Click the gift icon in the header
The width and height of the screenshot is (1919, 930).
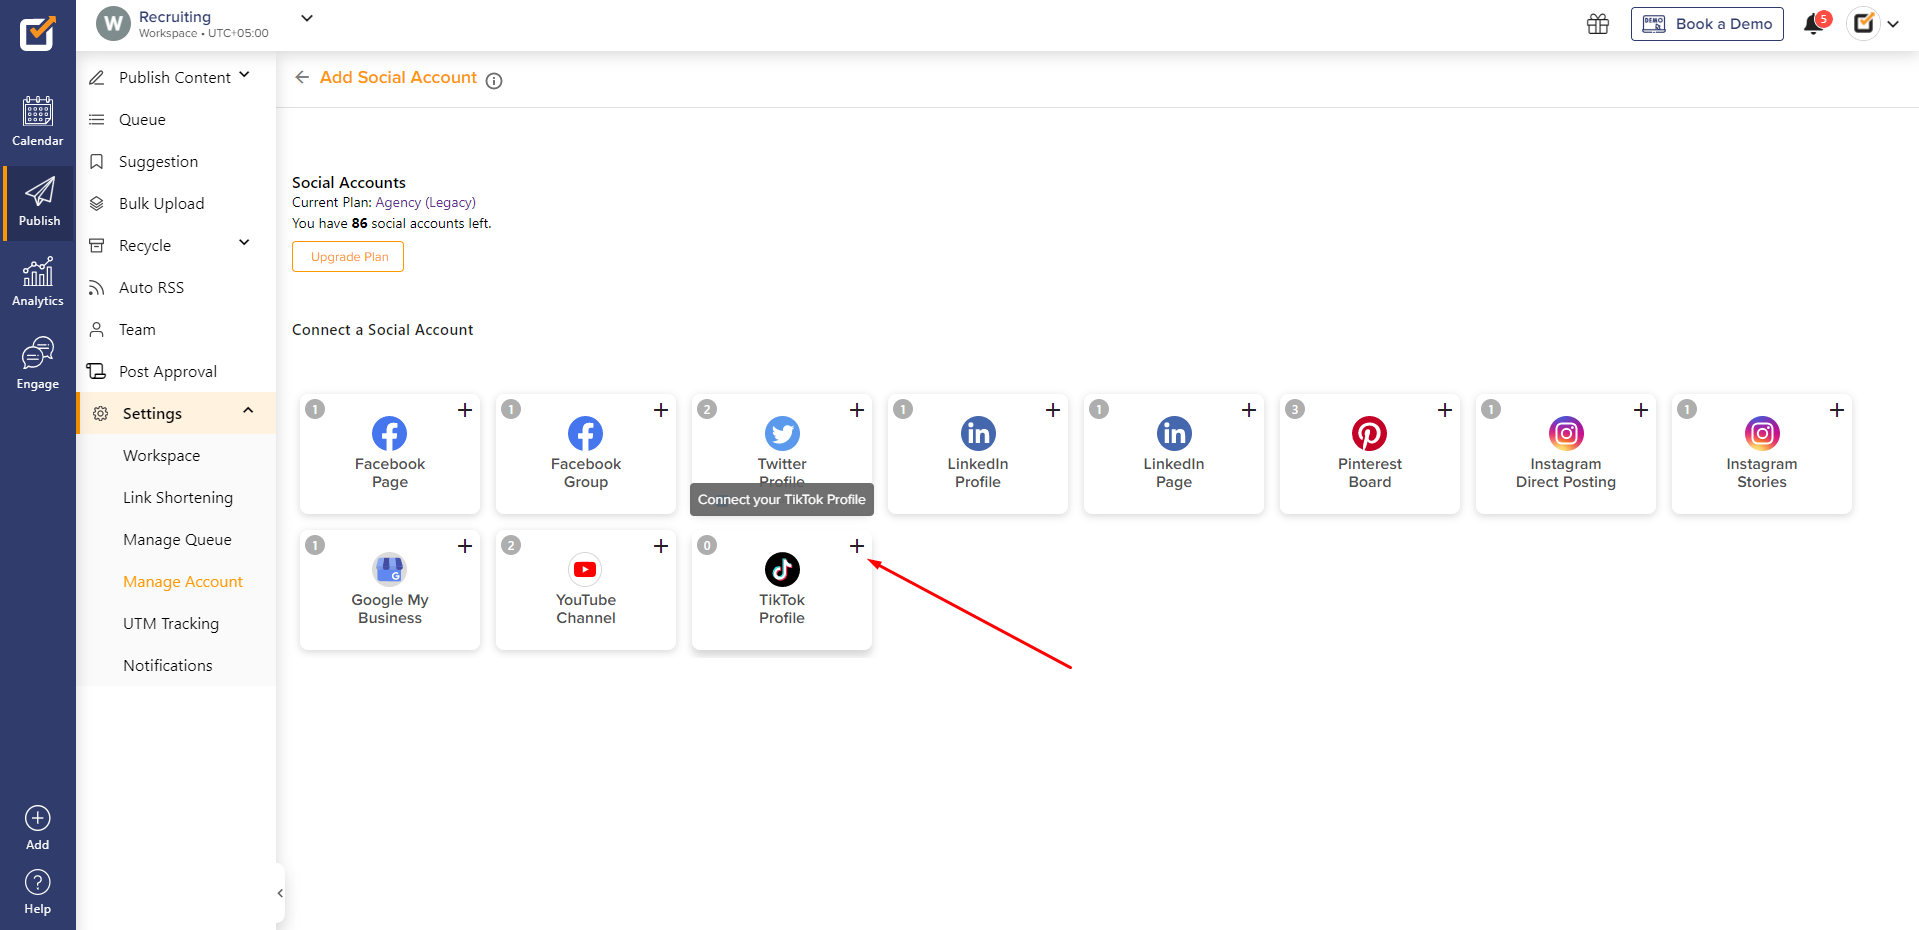pyautogui.click(x=1598, y=24)
